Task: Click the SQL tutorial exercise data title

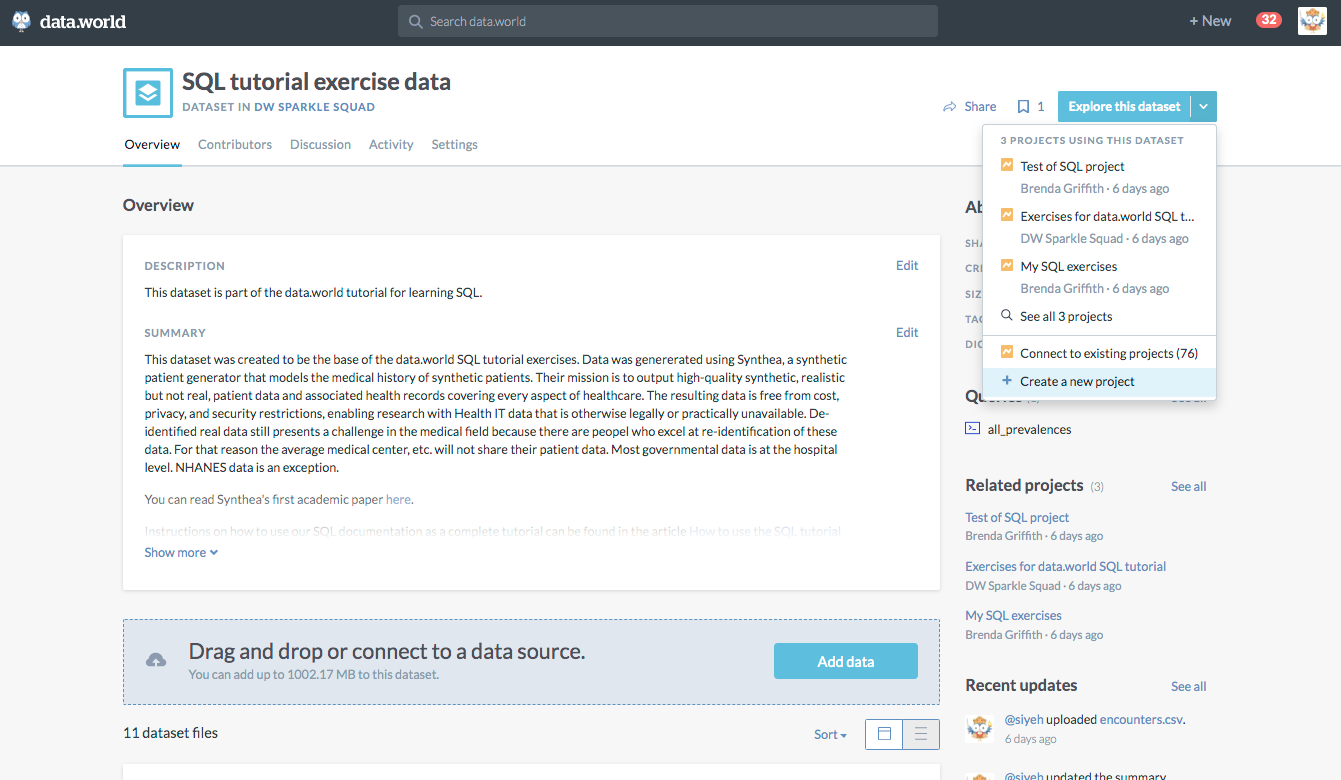Action: (316, 82)
